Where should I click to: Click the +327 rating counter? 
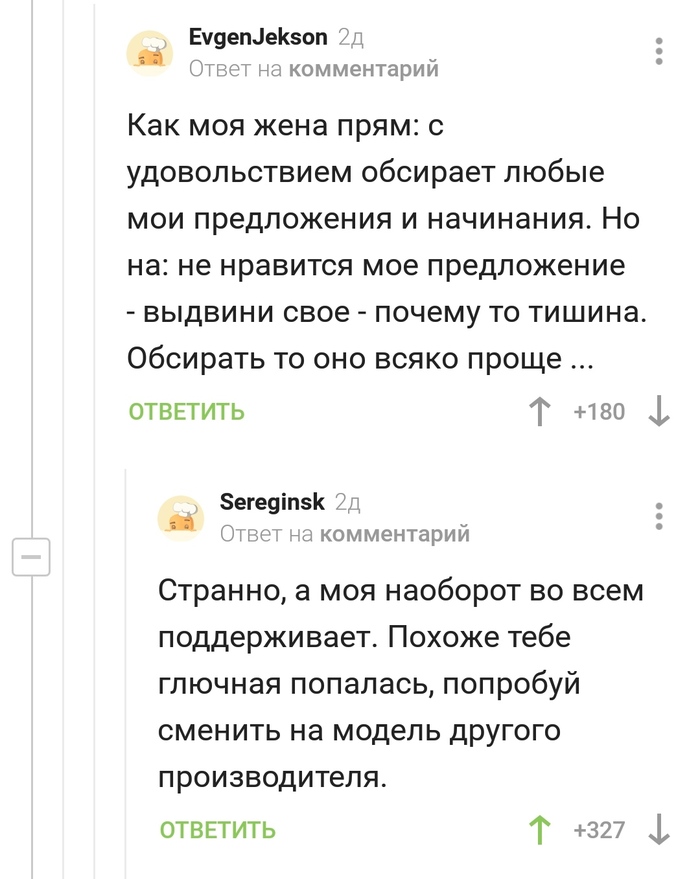pos(598,830)
